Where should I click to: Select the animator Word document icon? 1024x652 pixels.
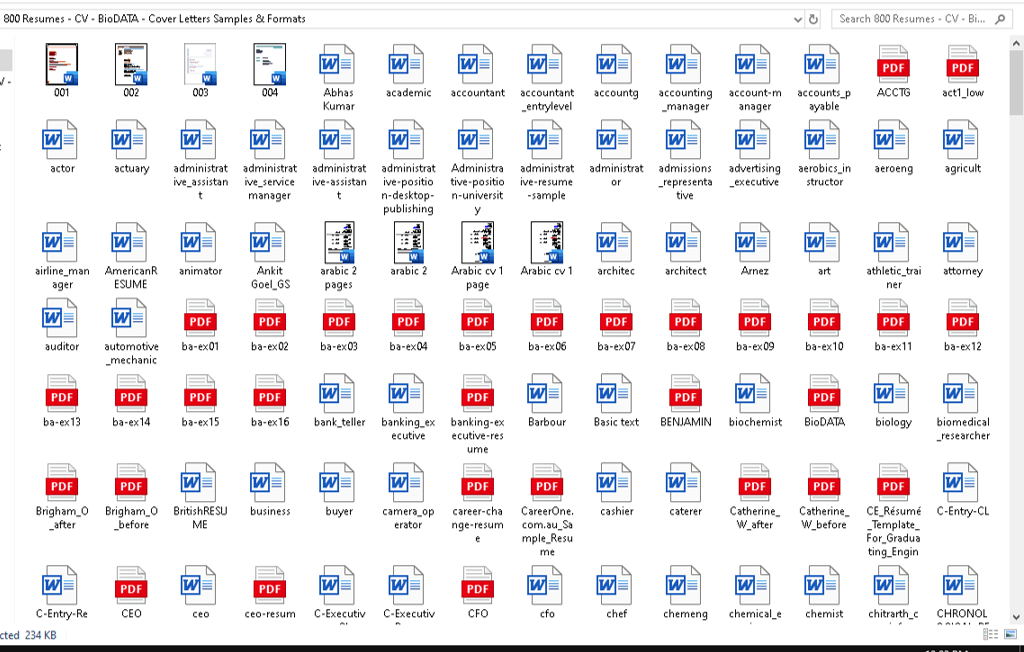click(x=199, y=242)
